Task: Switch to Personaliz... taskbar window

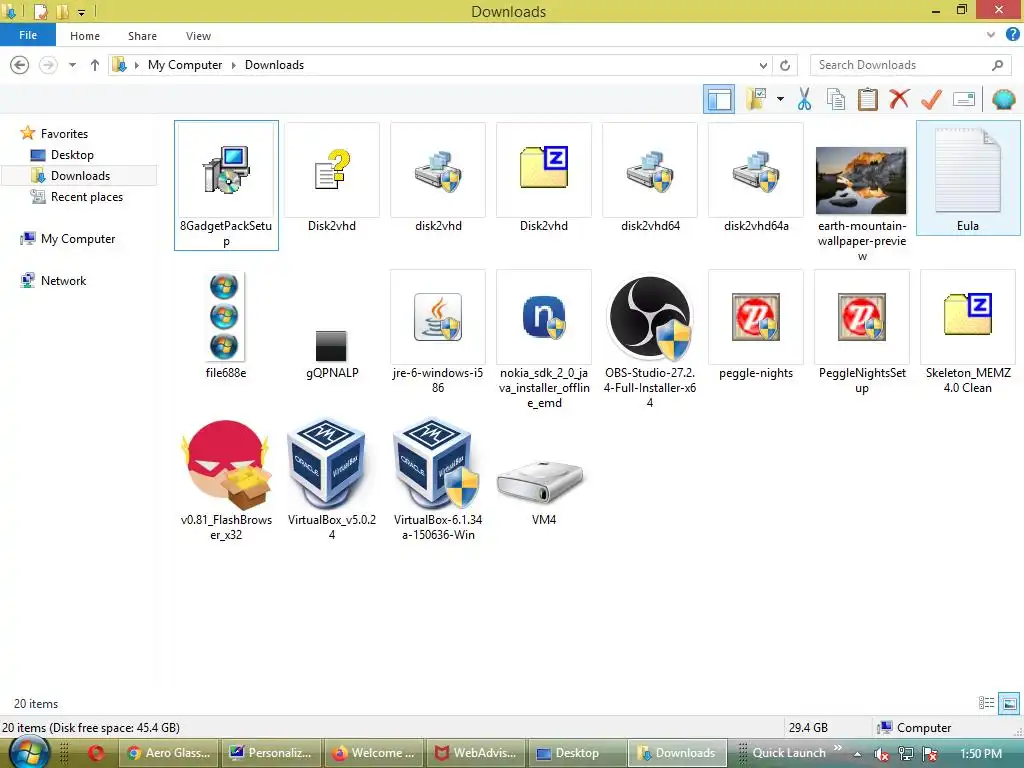Action: [x=271, y=753]
